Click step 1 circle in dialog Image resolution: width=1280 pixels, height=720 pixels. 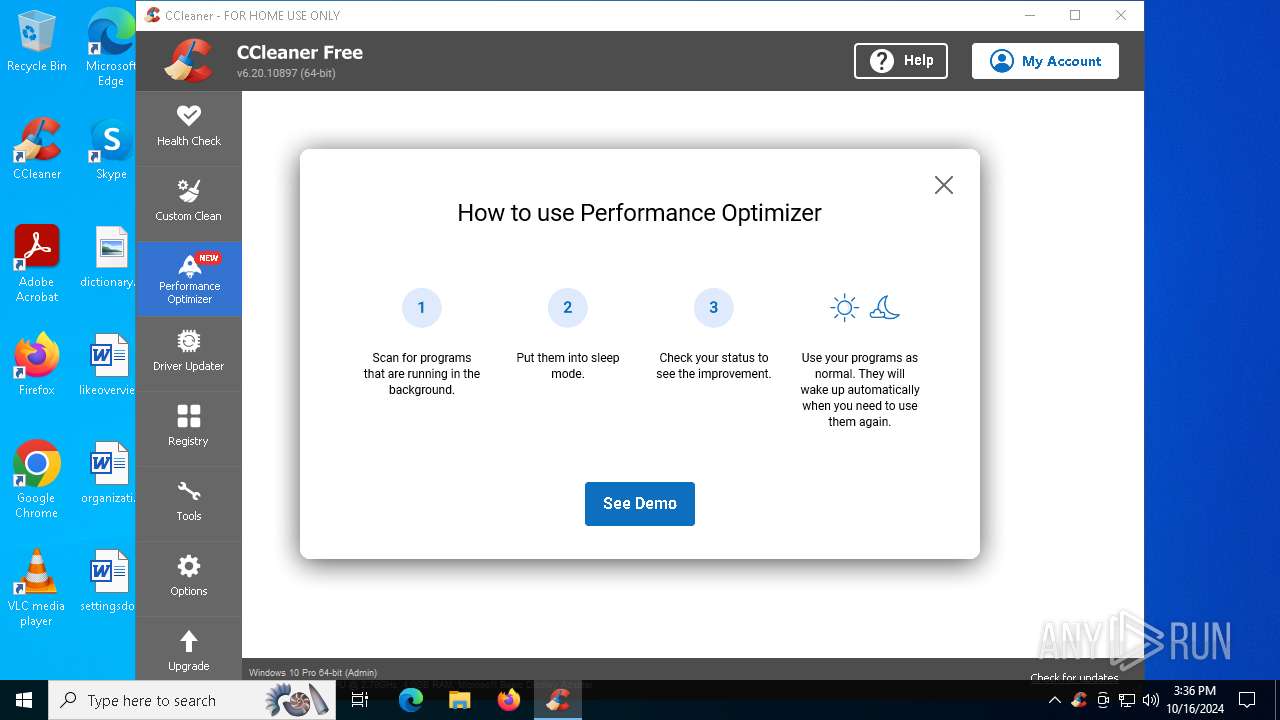(x=421, y=308)
